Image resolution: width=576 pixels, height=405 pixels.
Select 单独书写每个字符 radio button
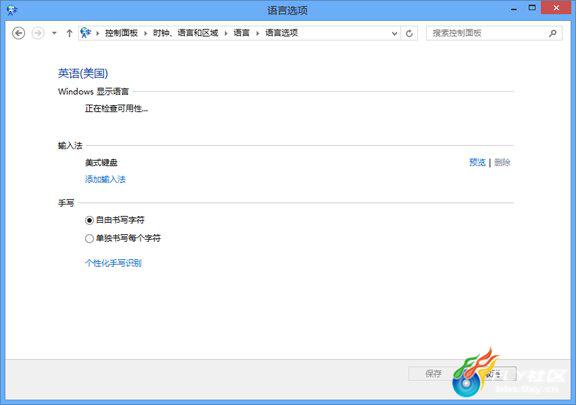click(89, 239)
